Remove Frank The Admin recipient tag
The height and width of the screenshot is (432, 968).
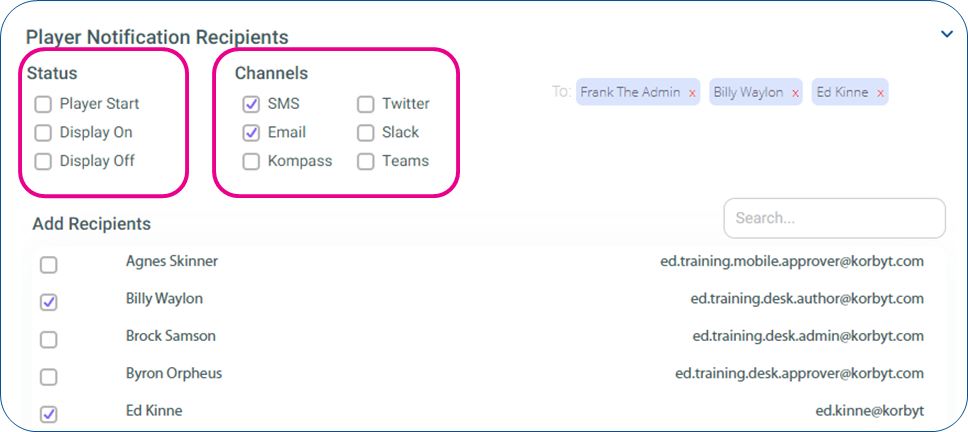point(692,93)
